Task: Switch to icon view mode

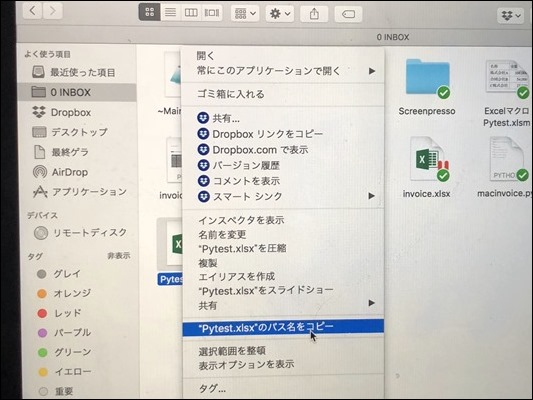Action: pyautogui.click(x=150, y=12)
